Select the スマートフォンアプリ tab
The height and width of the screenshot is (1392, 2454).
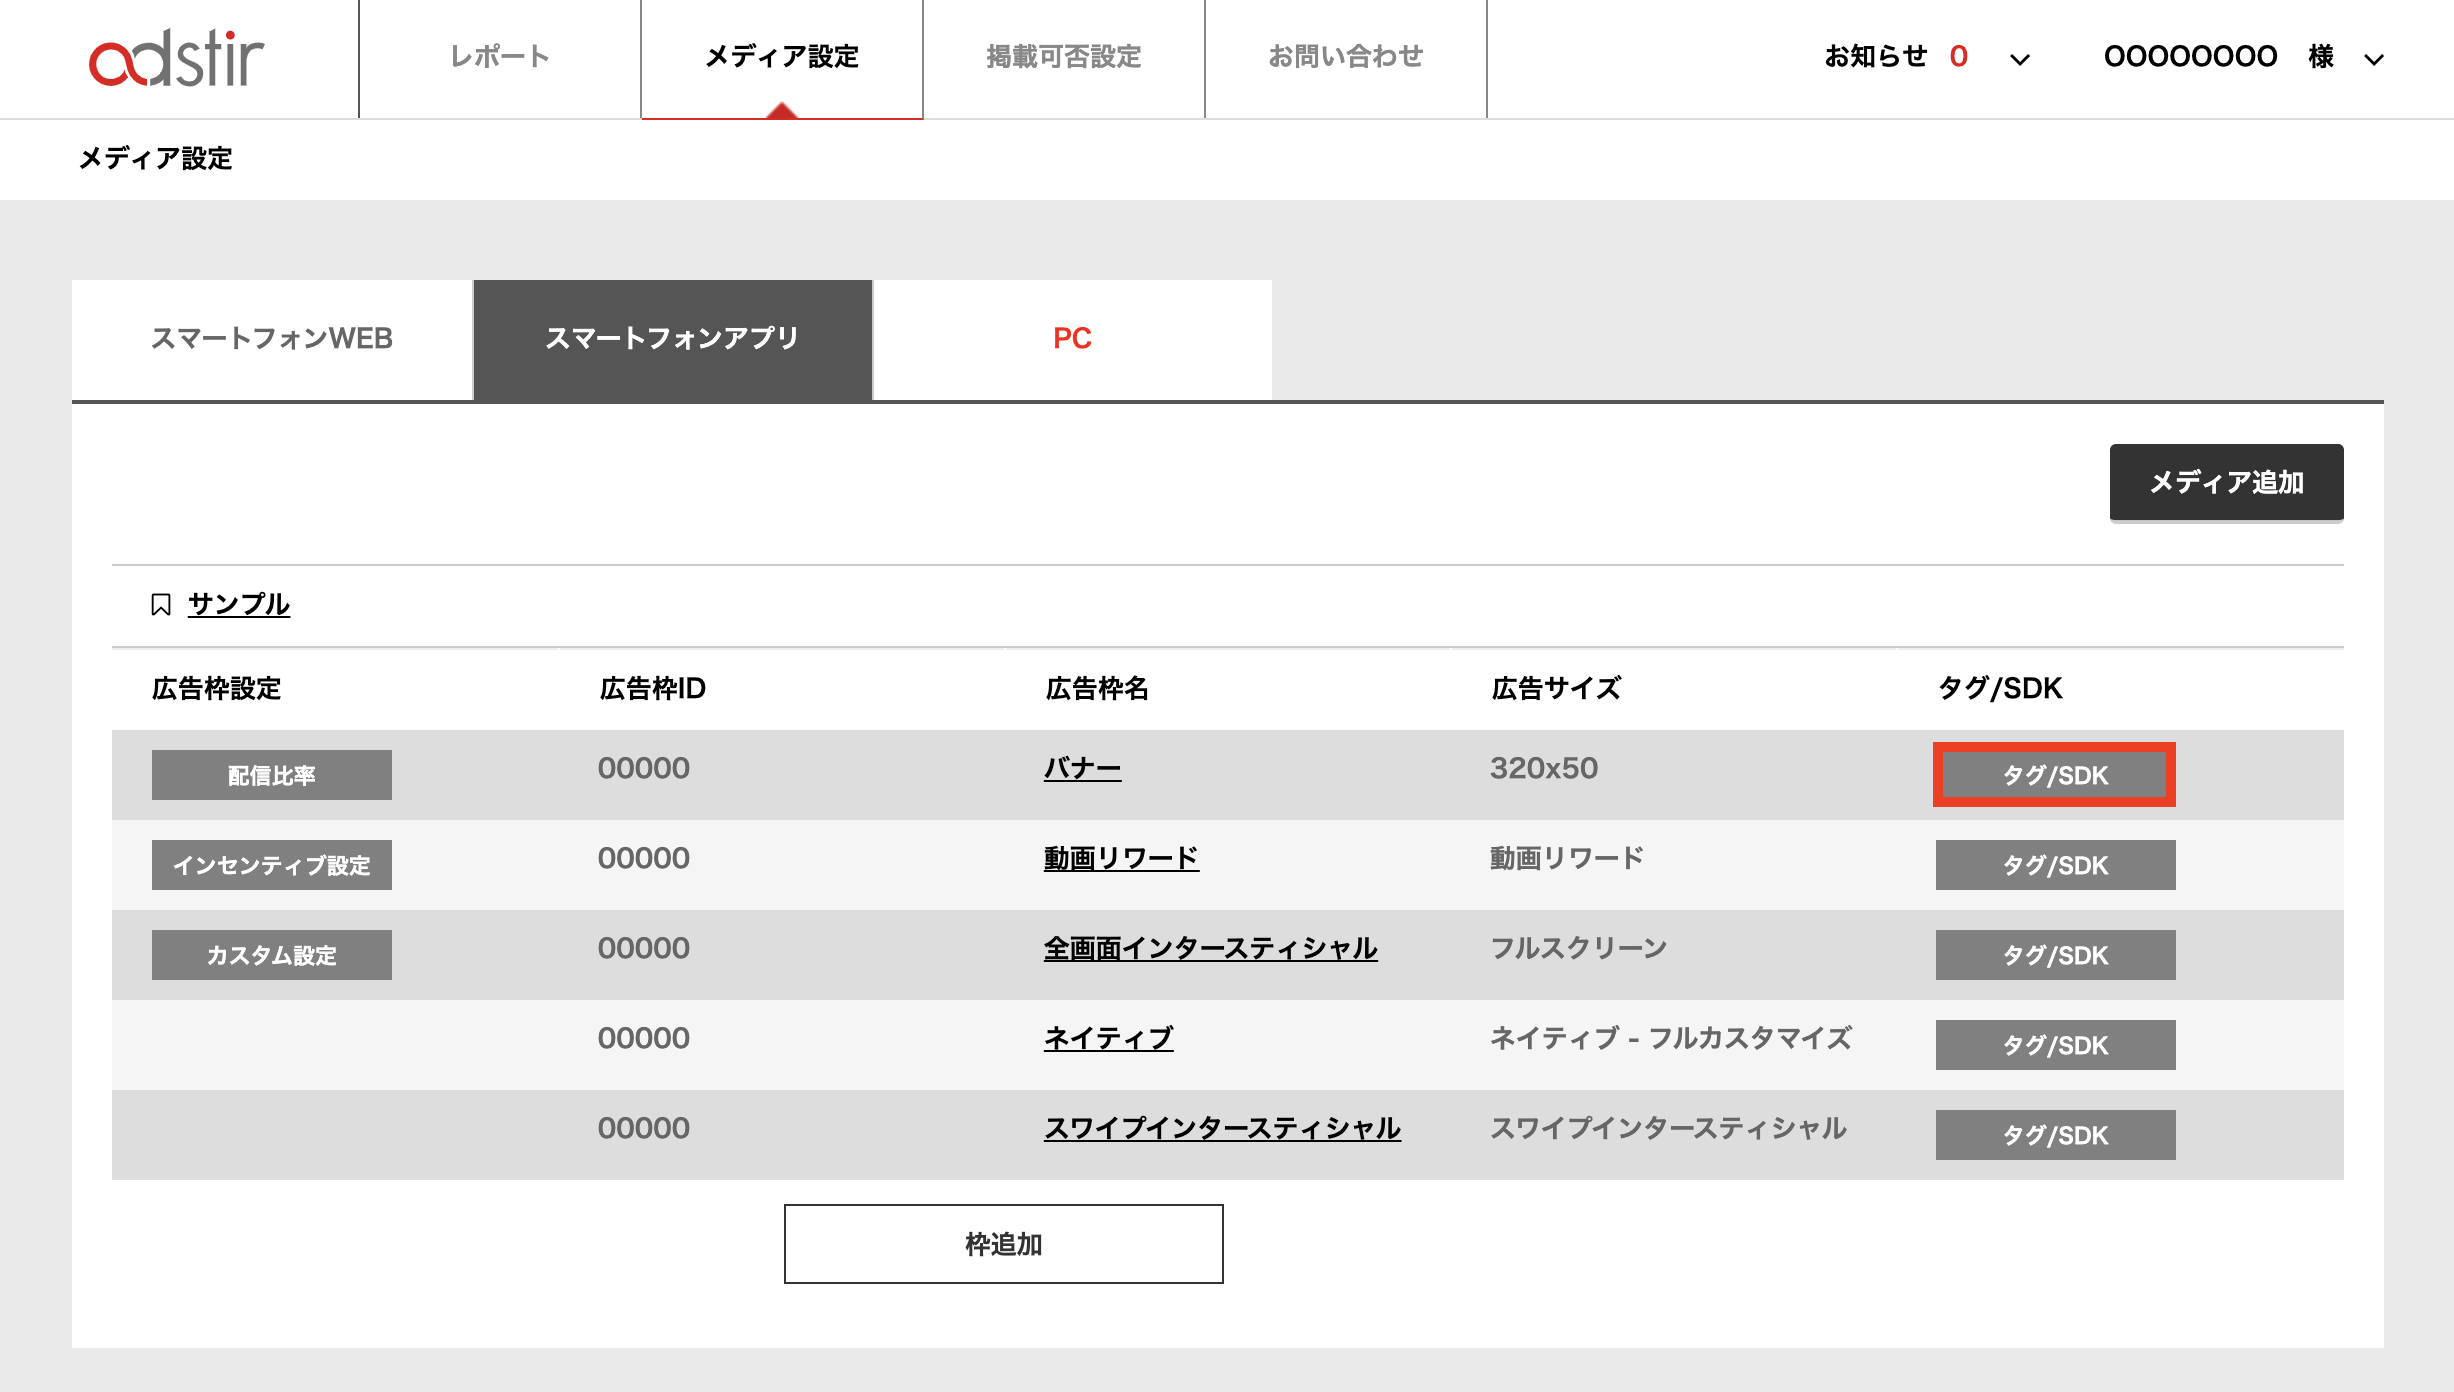[x=672, y=339]
